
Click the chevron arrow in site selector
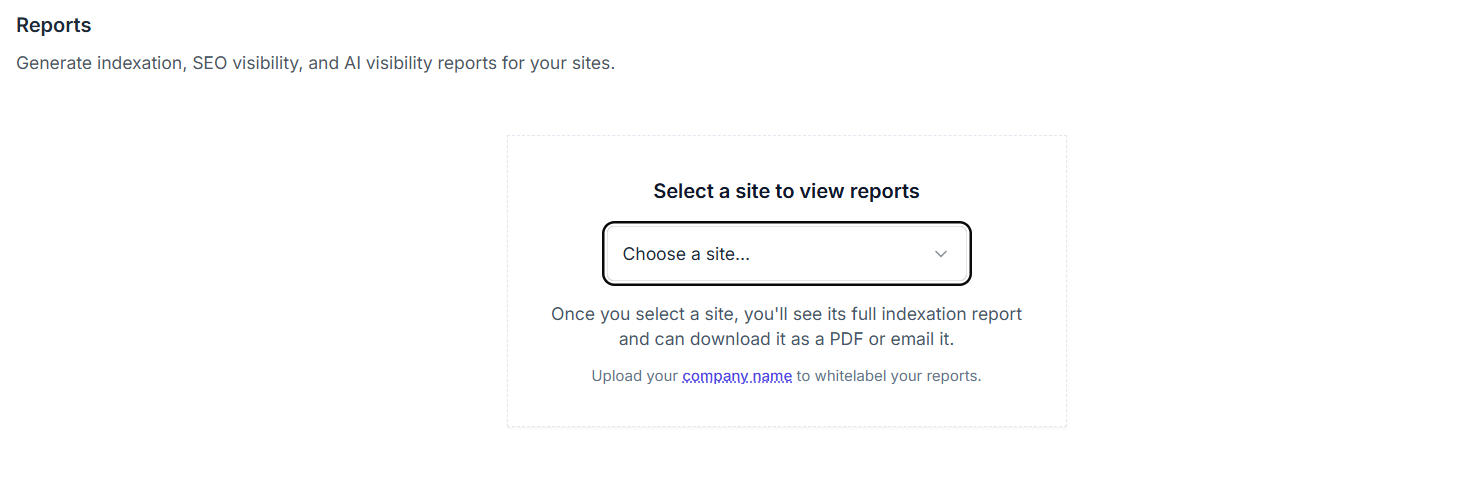(x=940, y=254)
